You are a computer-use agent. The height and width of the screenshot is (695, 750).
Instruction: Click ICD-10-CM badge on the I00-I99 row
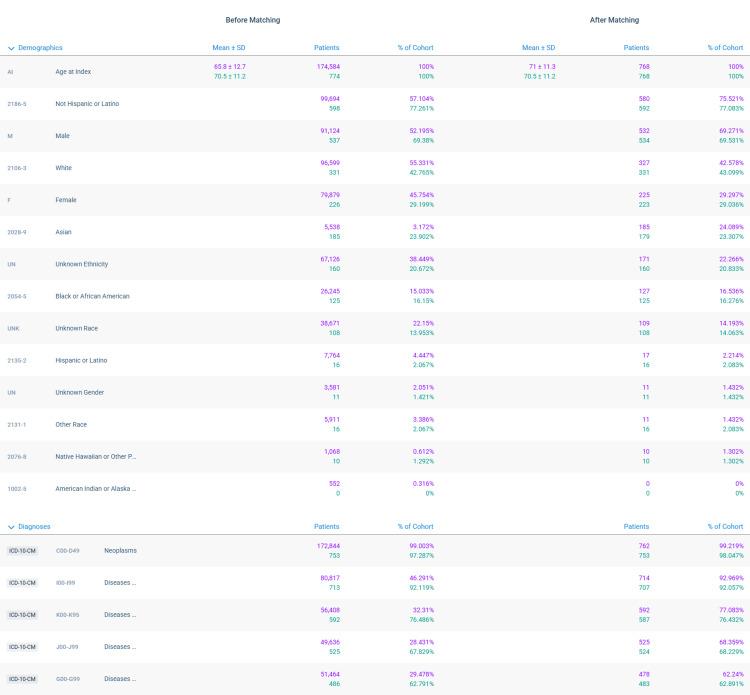[23, 583]
